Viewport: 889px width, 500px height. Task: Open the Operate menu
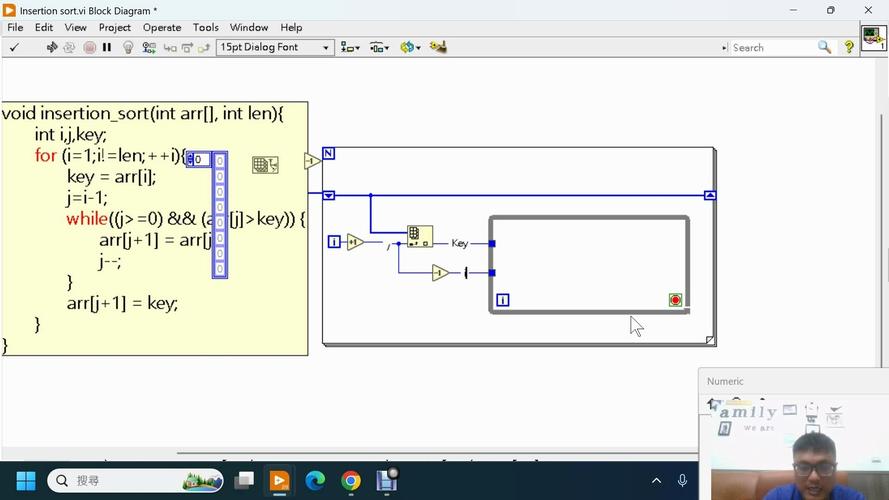(x=162, y=27)
